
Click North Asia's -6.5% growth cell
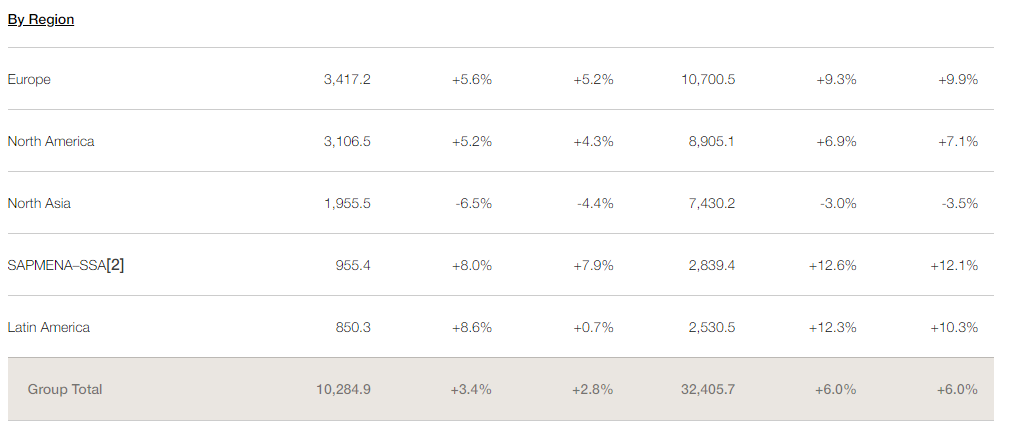click(x=473, y=203)
